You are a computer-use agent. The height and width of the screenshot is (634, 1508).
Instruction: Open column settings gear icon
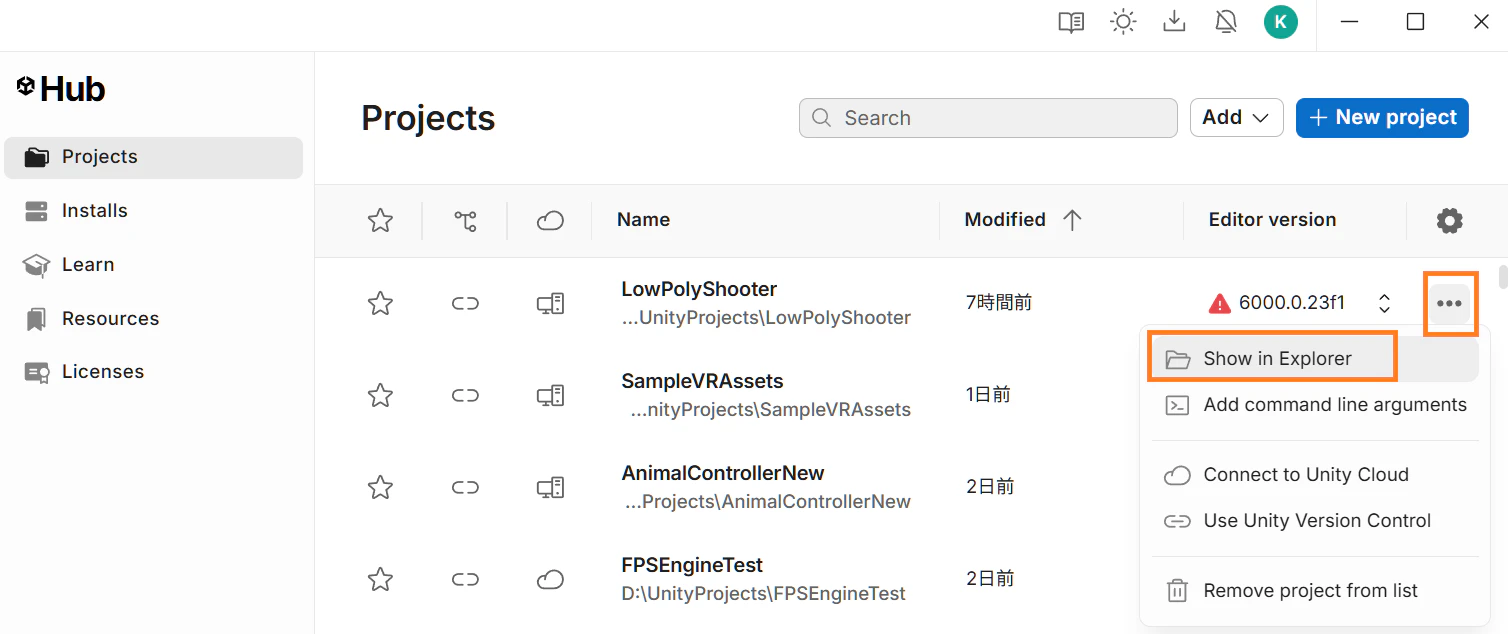coord(1449,221)
